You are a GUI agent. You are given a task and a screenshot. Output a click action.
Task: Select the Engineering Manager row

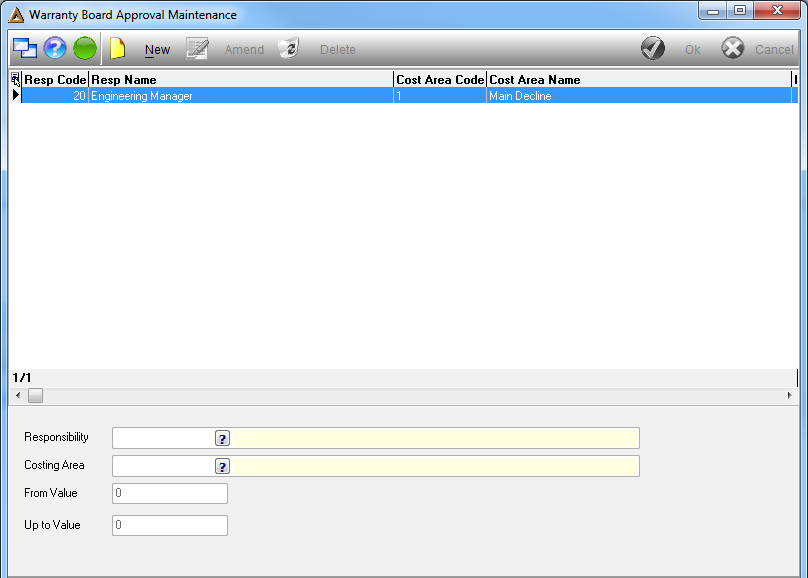click(x=409, y=96)
